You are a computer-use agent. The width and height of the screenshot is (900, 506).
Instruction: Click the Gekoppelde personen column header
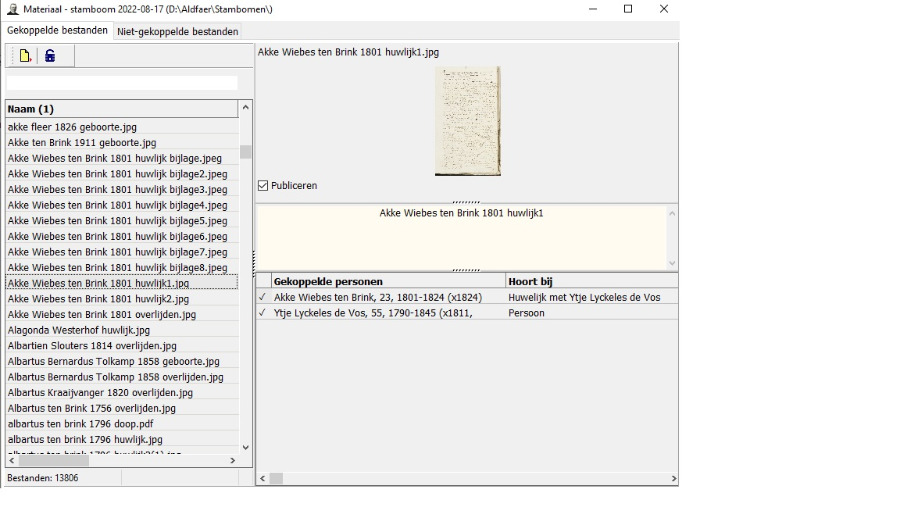tap(385, 281)
